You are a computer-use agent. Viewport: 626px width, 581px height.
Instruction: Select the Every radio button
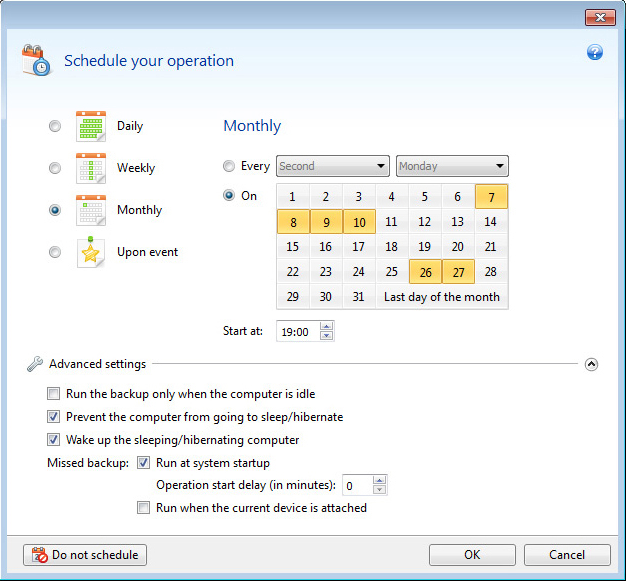(x=230, y=166)
